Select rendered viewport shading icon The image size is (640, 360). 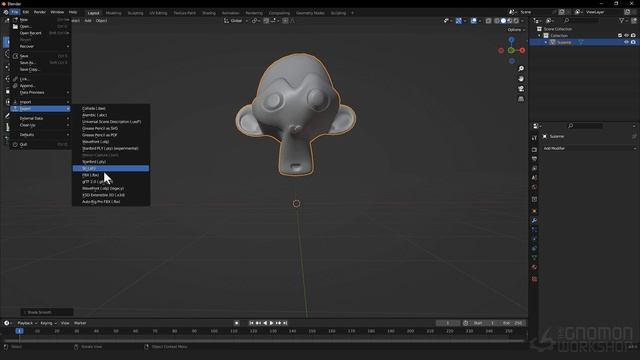[516, 21]
